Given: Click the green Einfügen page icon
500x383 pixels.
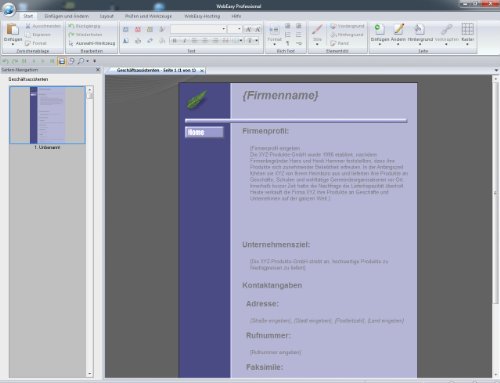Looking at the screenshot, I should [x=380, y=33].
